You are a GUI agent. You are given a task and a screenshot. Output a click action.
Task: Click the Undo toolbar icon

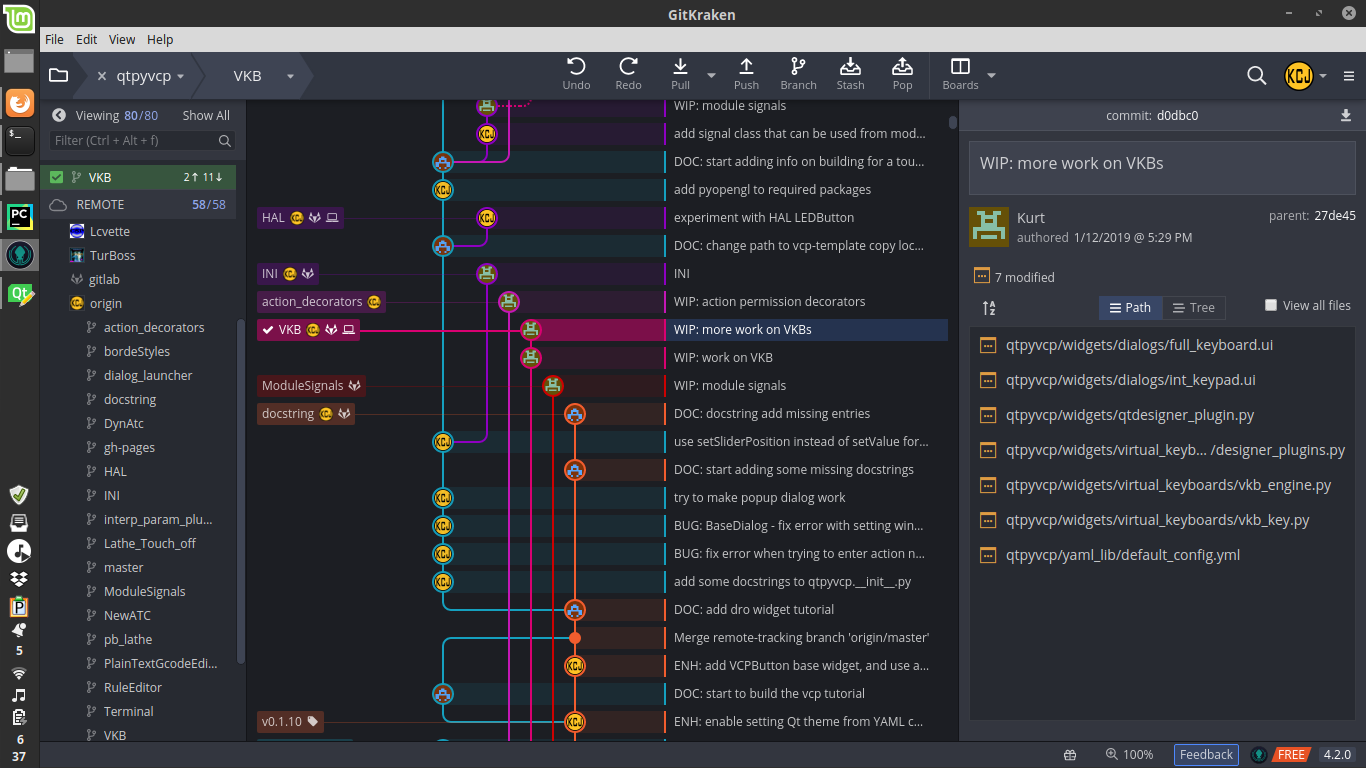576,67
